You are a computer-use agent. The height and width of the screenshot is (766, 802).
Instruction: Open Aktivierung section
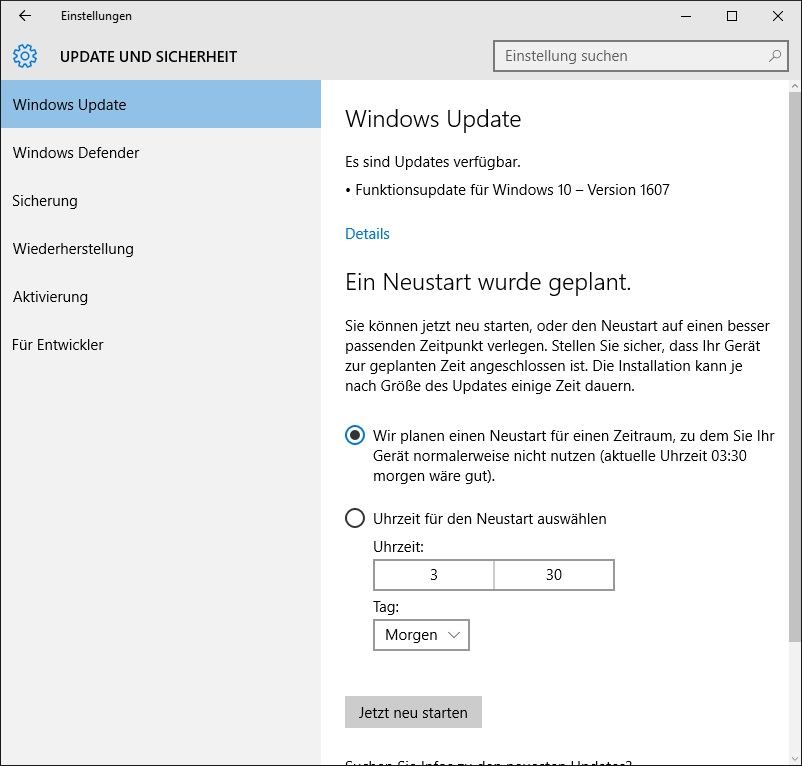tap(161, 297)
